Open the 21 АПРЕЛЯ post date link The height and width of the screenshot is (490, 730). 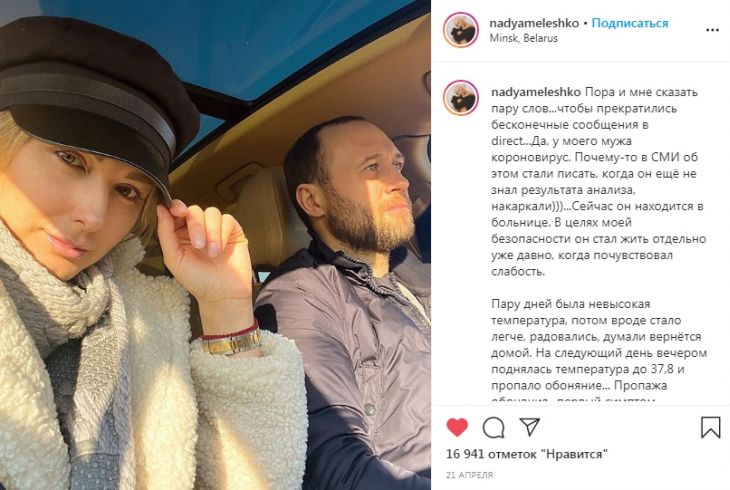point(469,475)
